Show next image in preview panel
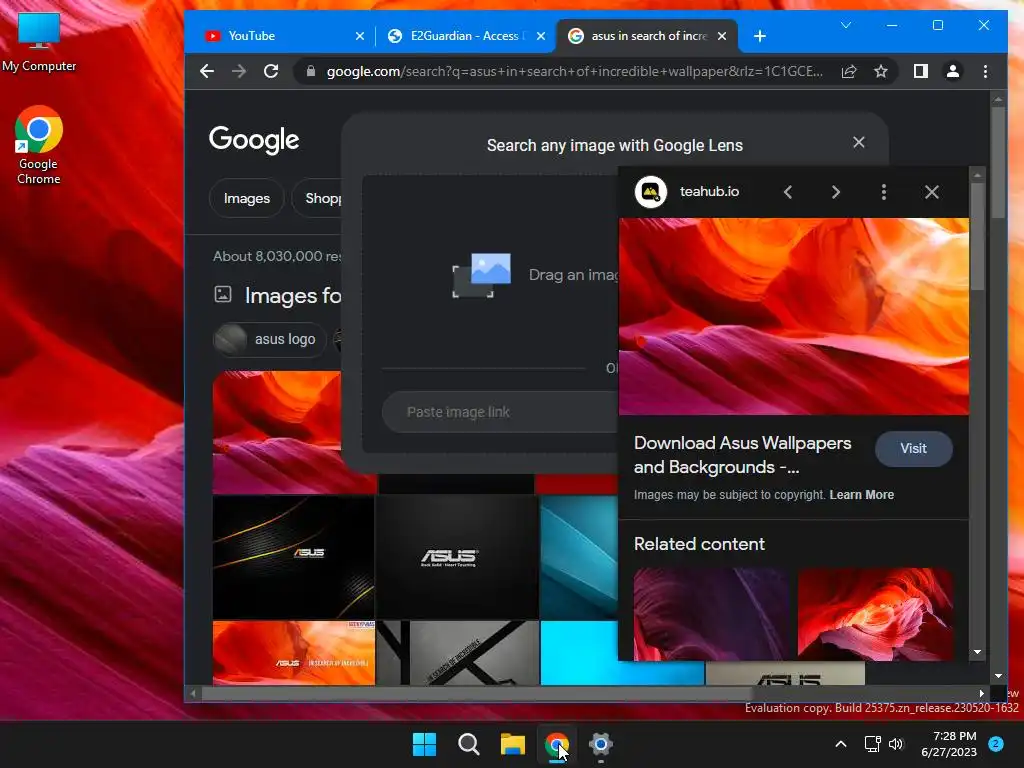This screenshot has width=1024, height=768. coord(836,192)
